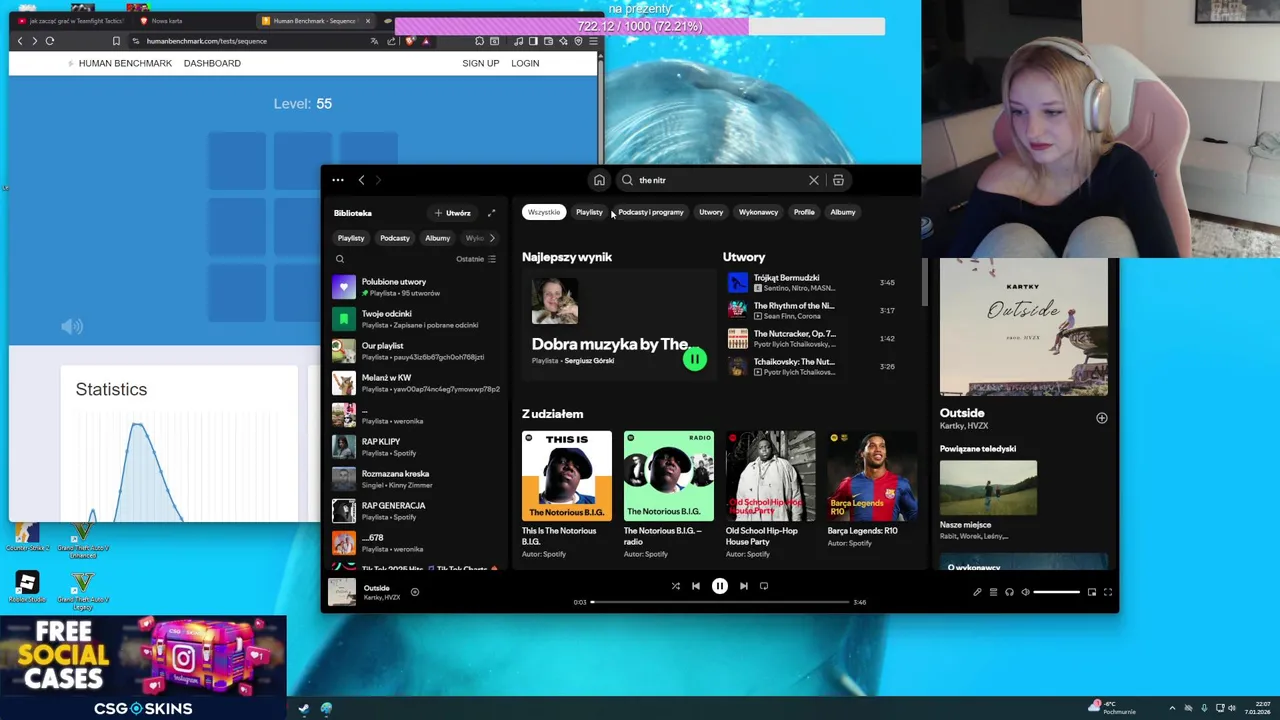This screenshot has height=720, width=1280.
Task: Open the DASHBOARD link on Human Benchmark
Action: point(212,63)
